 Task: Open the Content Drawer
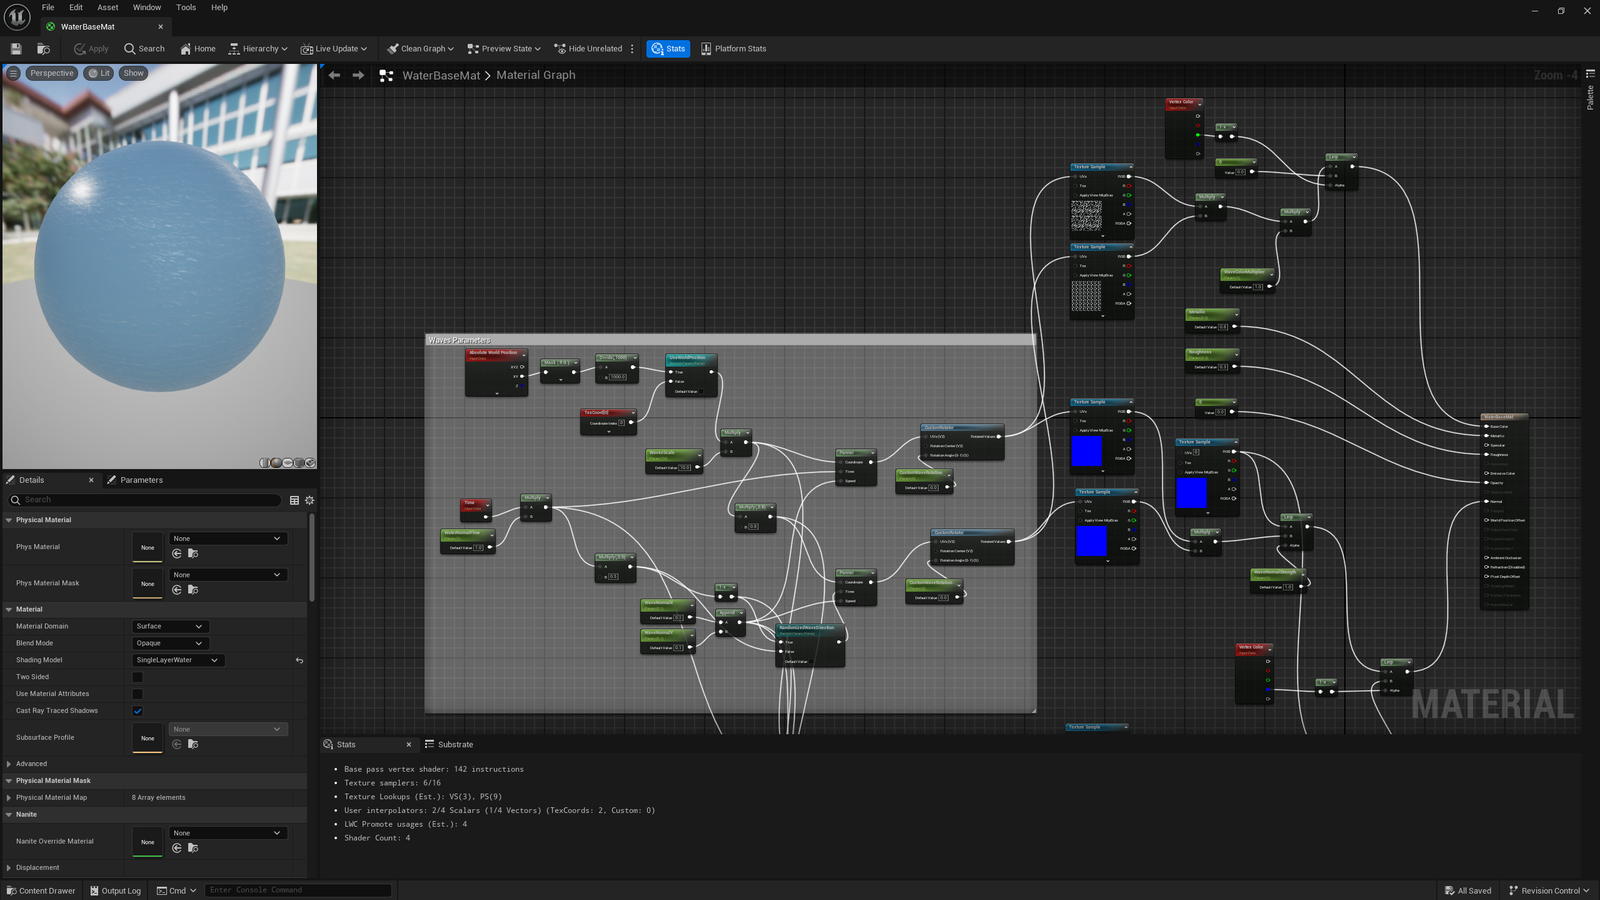[41, 890]
